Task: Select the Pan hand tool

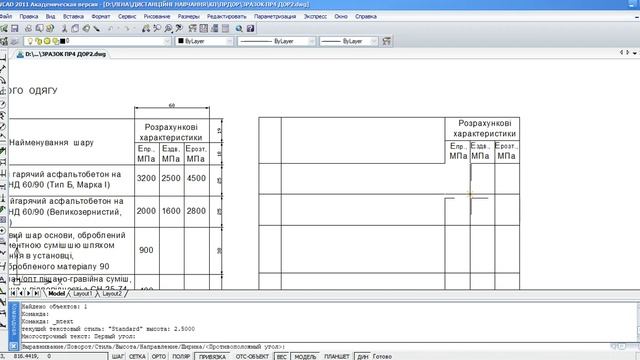Action: (146, 29)
